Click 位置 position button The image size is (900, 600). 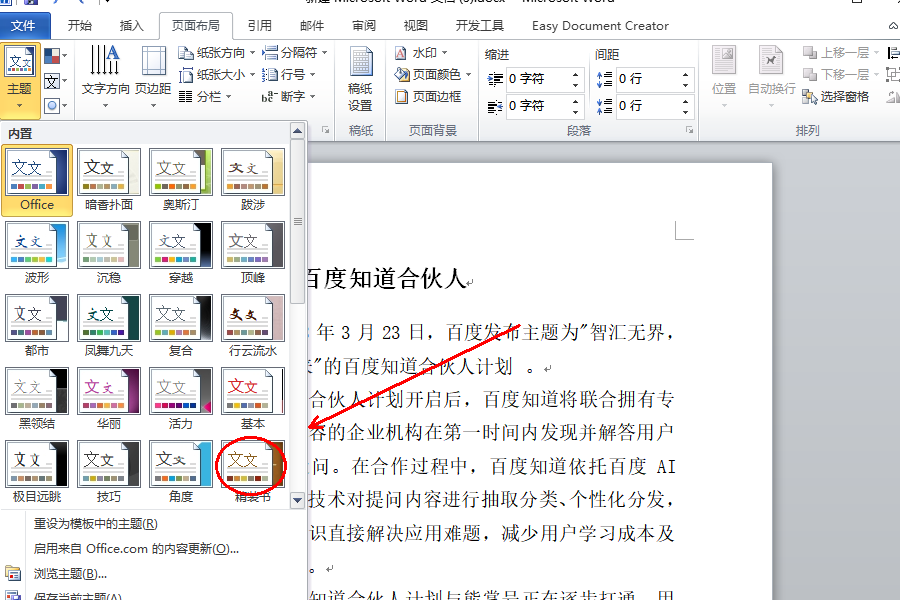tap(724, 77)
